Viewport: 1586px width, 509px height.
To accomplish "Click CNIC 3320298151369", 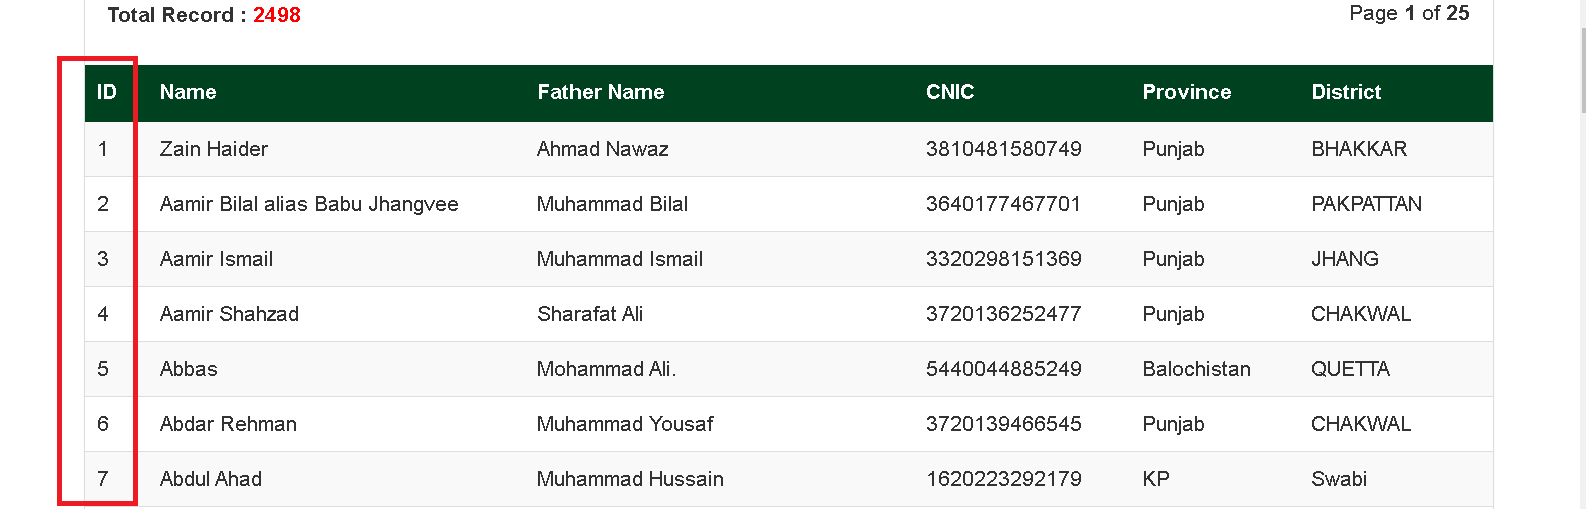I will click(1003, 259).
